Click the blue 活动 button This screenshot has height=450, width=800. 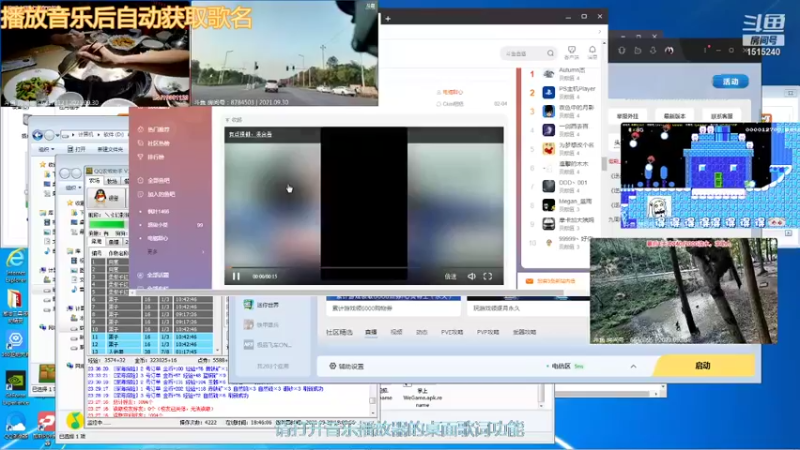[730, 82]
